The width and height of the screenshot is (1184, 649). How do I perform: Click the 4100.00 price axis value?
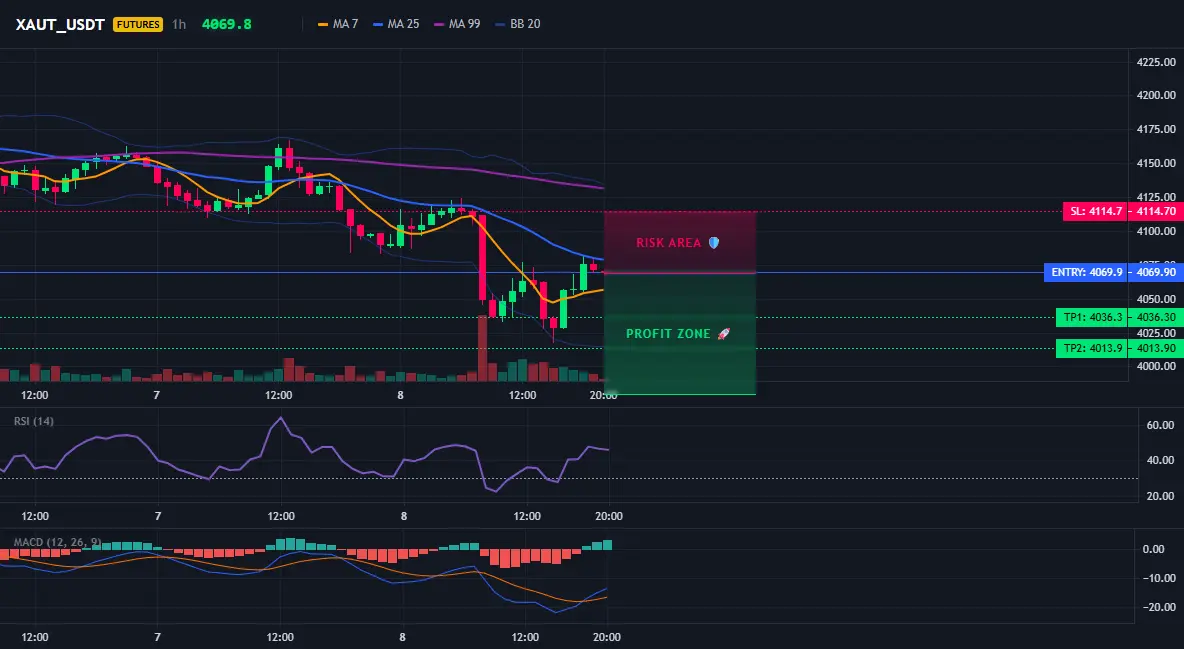(x=1156, y=231)
